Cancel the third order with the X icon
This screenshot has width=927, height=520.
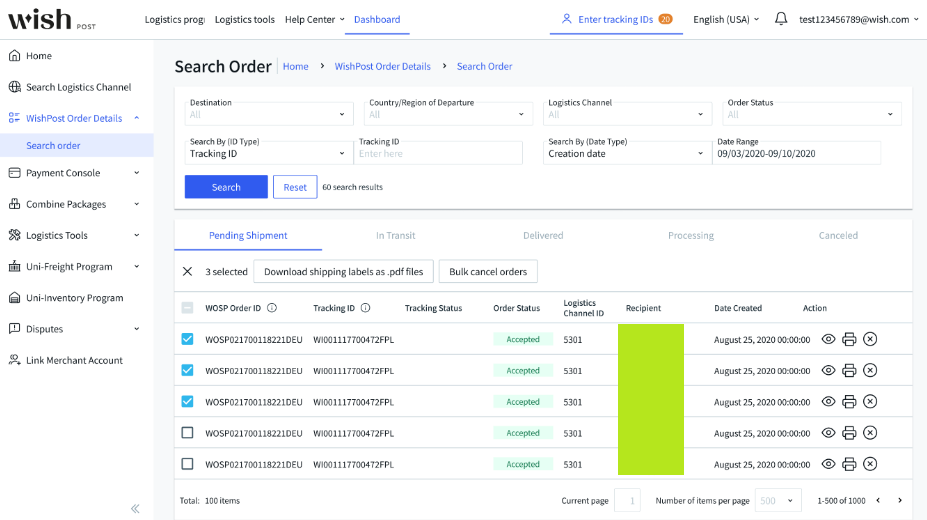click(x=870, y=402)
